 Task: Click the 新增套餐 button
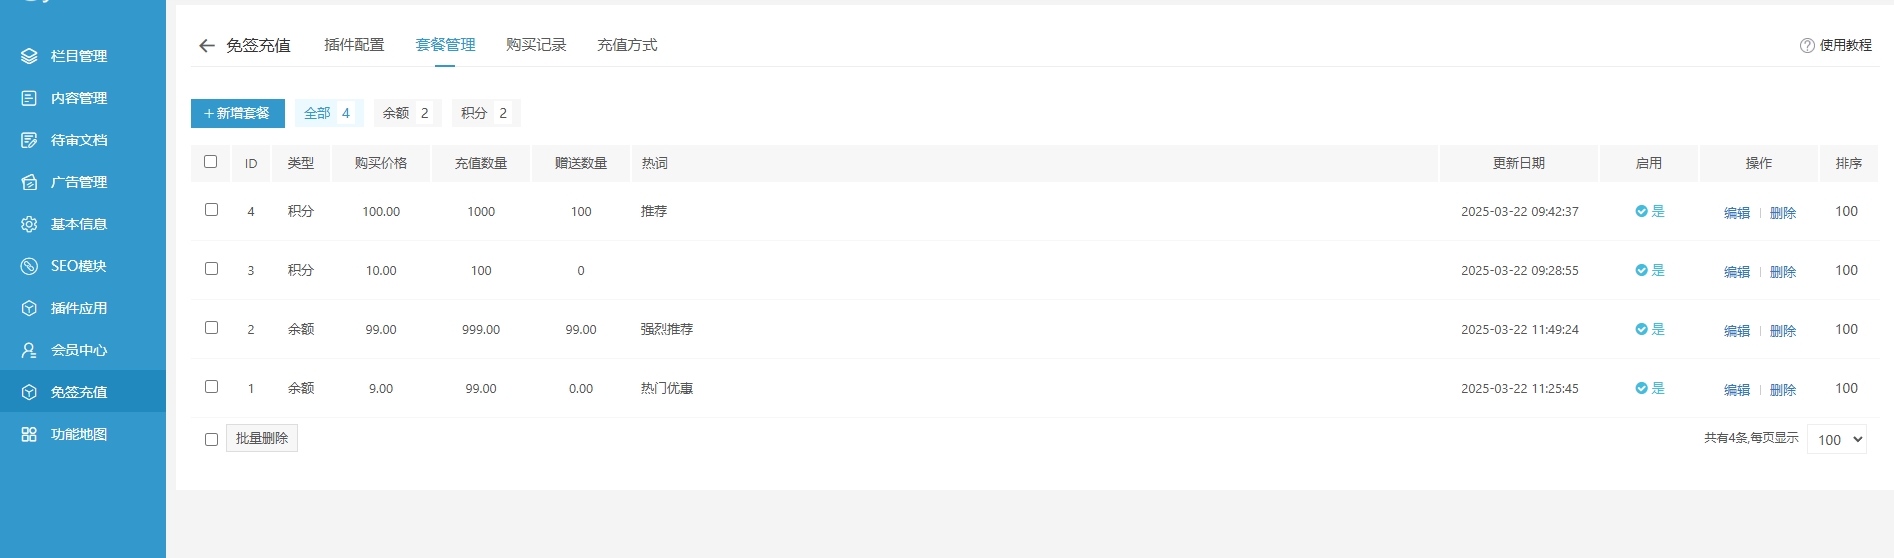coord(238,113)
